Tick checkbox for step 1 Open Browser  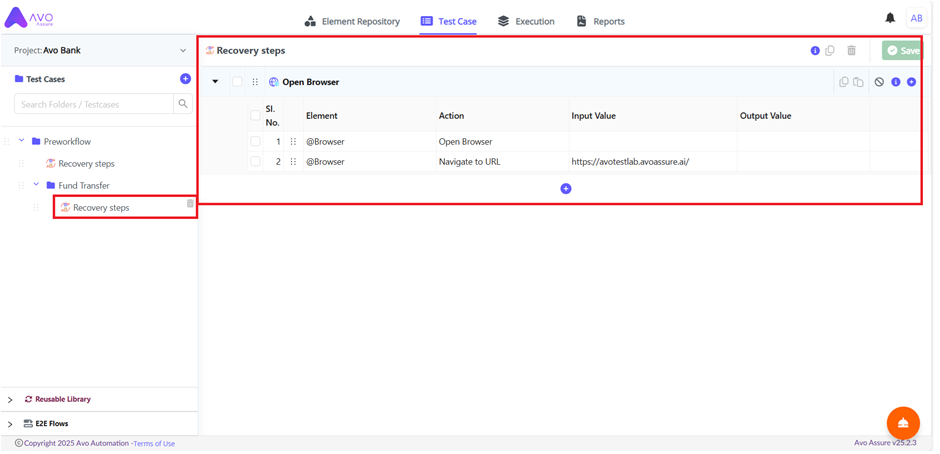pyautogui.click(x=255, y=142)
